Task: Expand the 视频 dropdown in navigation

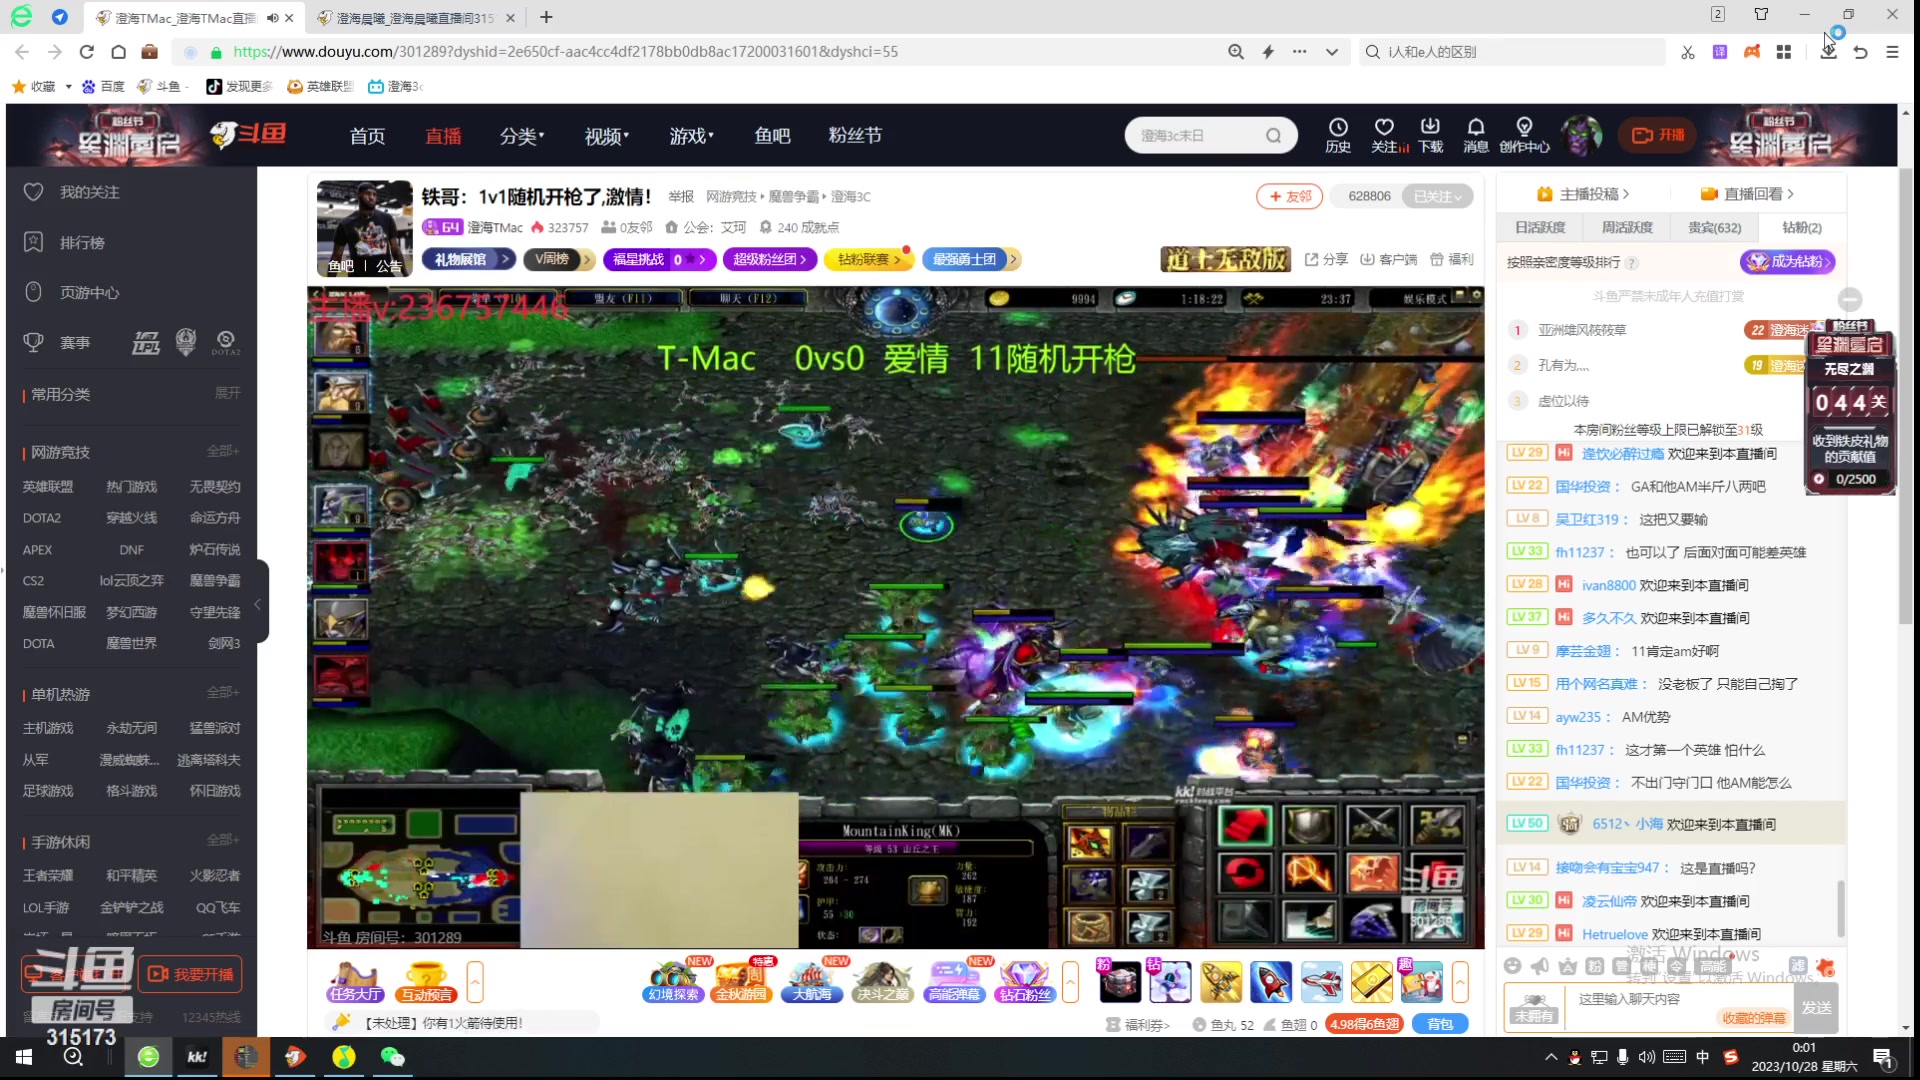Action: click(x=607, y=136)
